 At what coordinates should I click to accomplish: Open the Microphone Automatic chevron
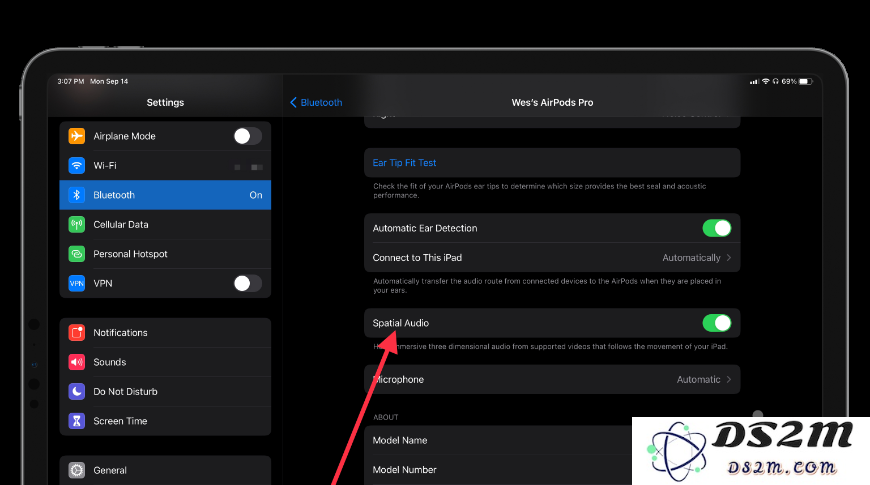click(729, 380)
